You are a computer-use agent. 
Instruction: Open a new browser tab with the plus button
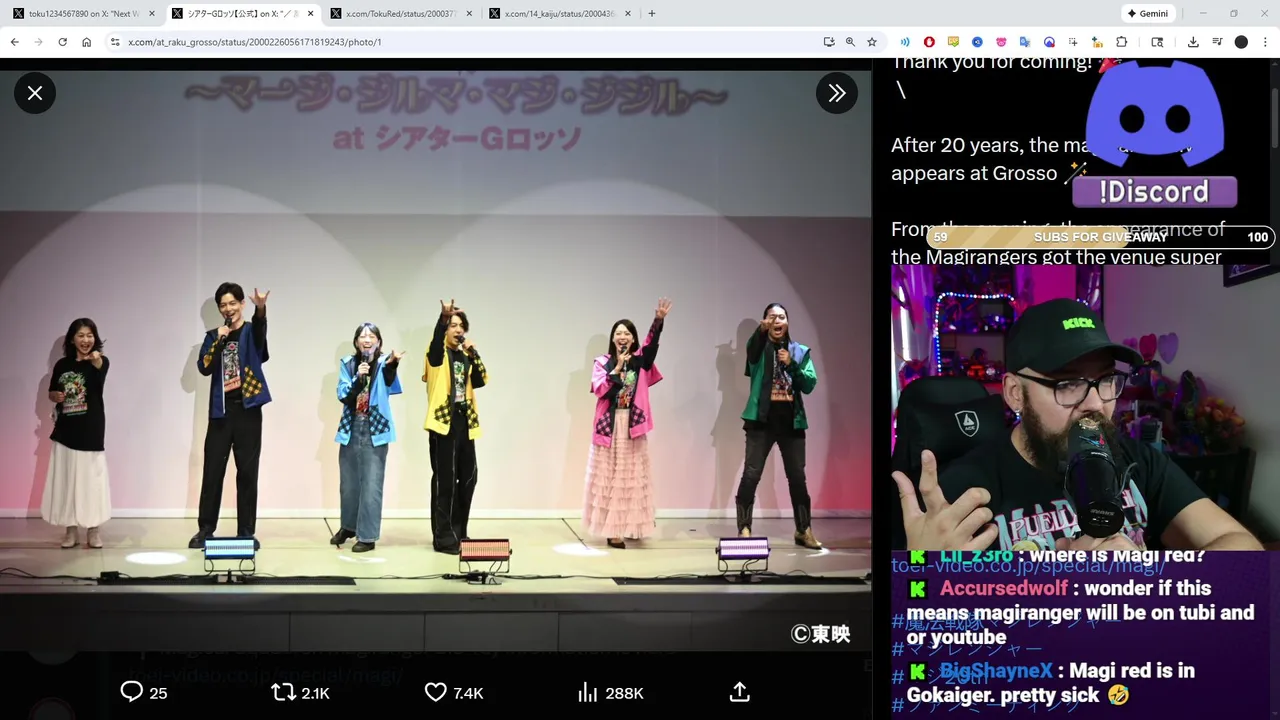[x=652, y=13]
